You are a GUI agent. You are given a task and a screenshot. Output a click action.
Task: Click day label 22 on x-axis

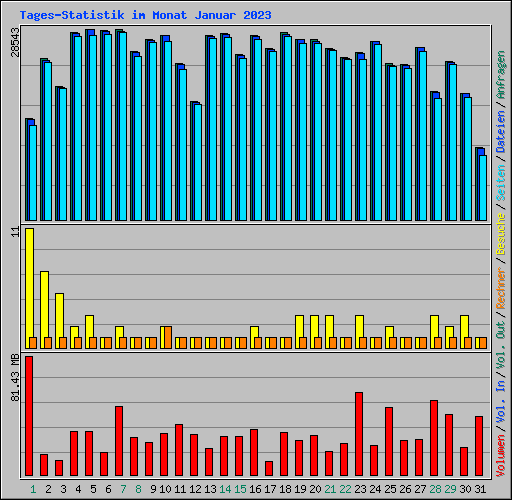[x=345, y=489]
